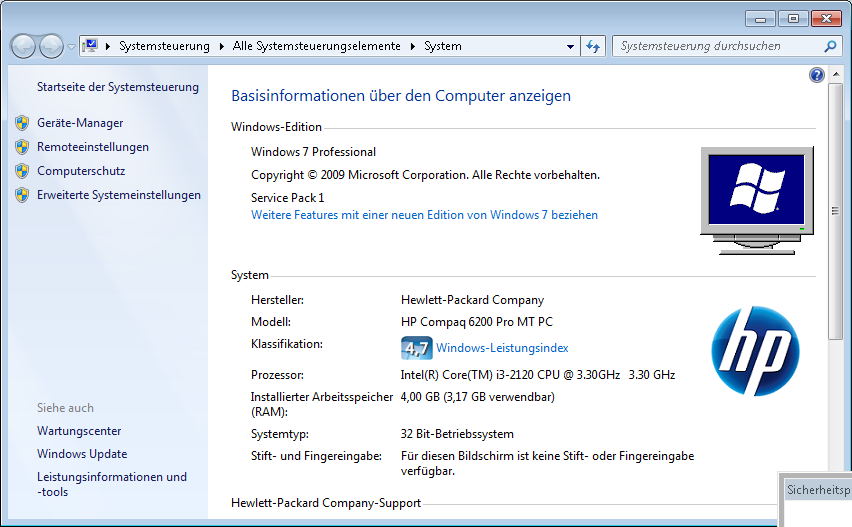
Task: Click HP Compaq 6200 Pro MT PC value
Action: [477, 322]
